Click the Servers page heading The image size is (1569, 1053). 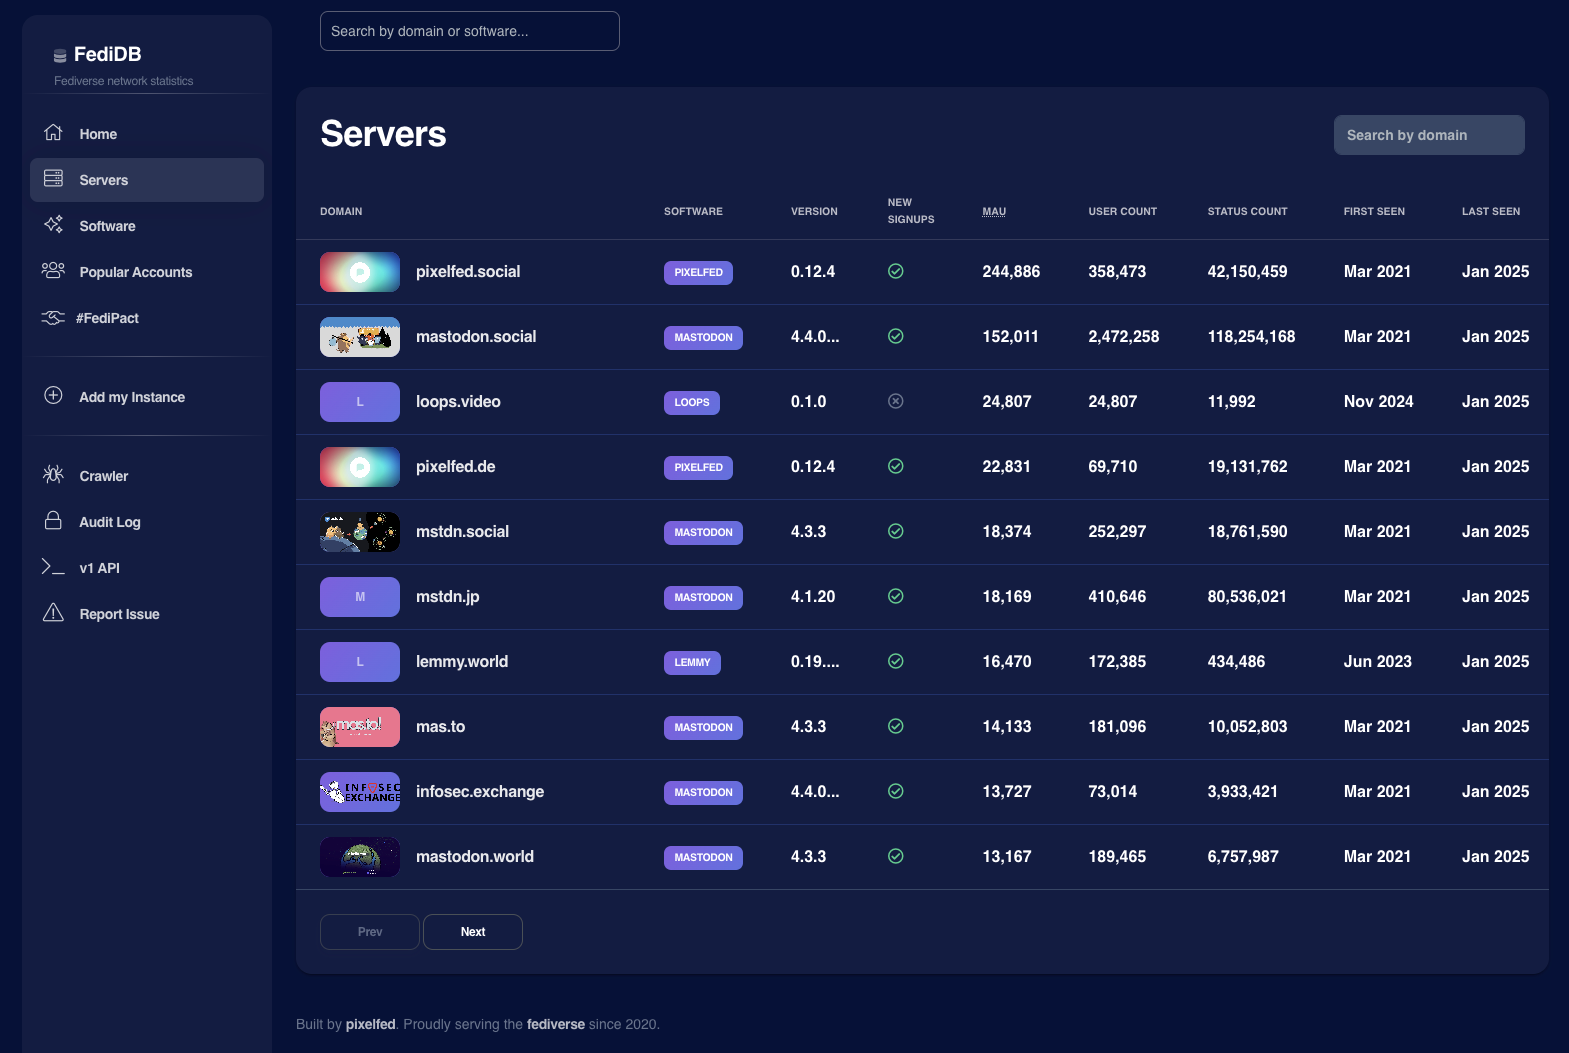383,134
